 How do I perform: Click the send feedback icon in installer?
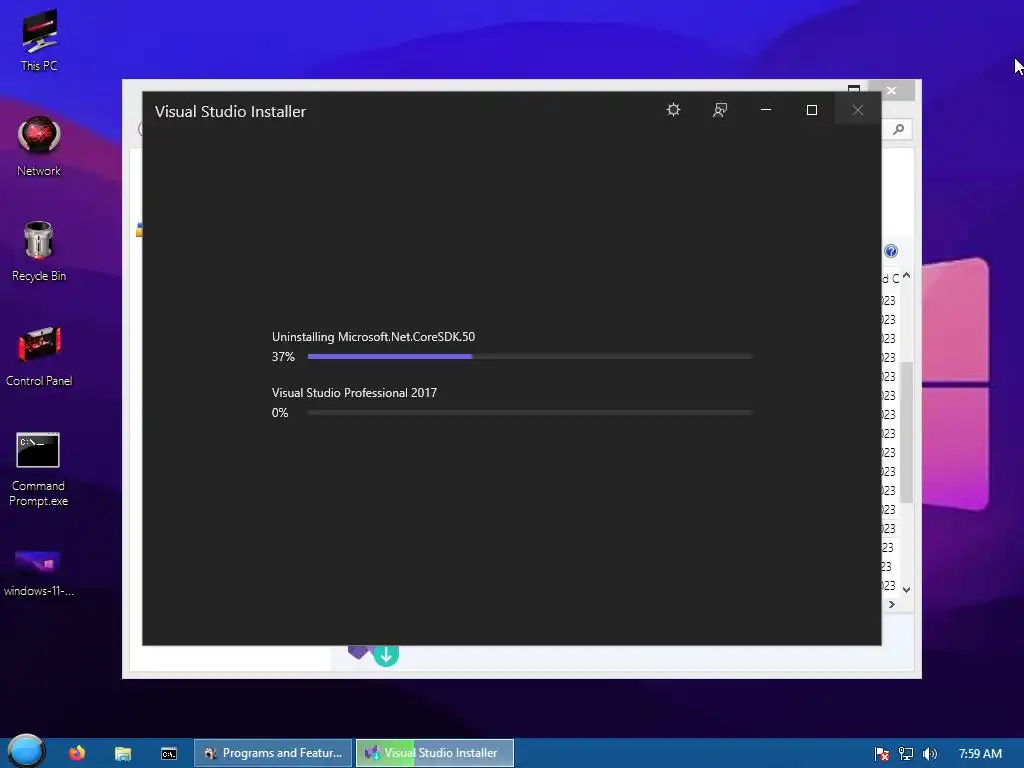[720, 110]
